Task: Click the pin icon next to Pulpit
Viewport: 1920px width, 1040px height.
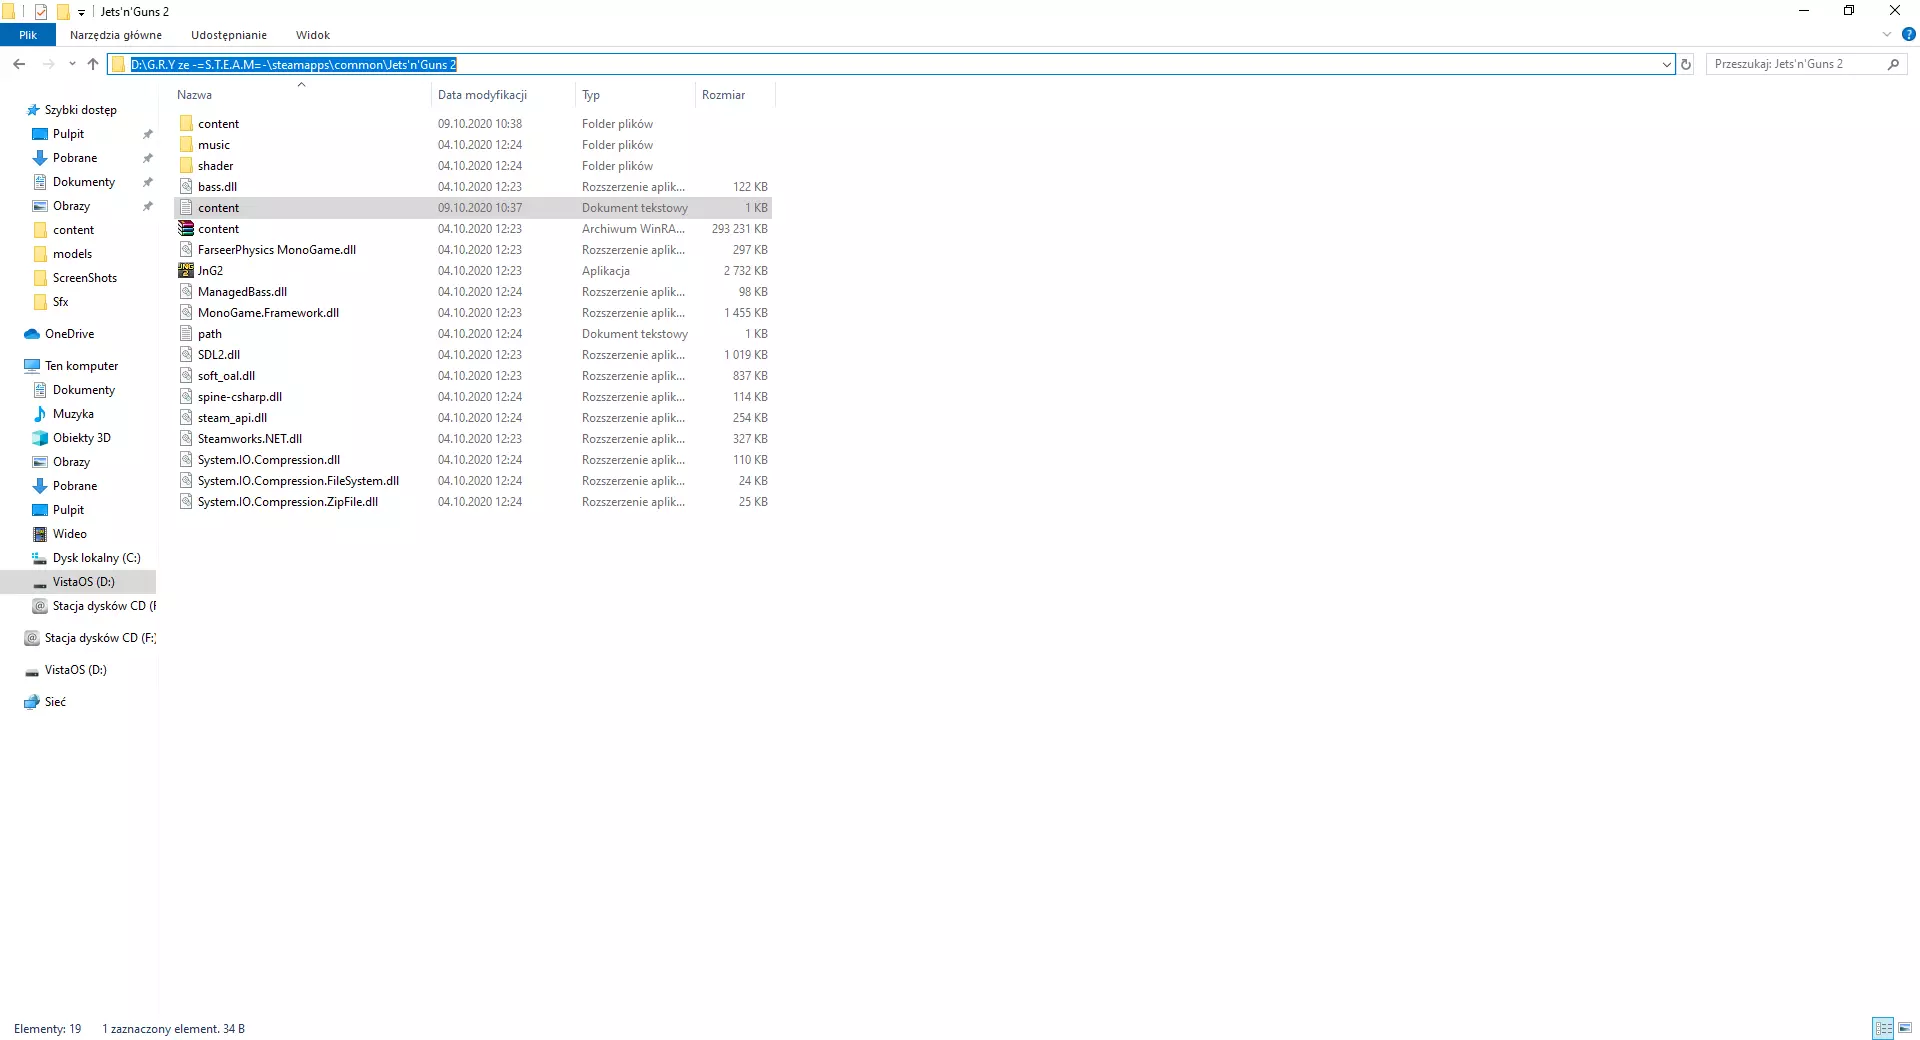Action: click(148, 134)
